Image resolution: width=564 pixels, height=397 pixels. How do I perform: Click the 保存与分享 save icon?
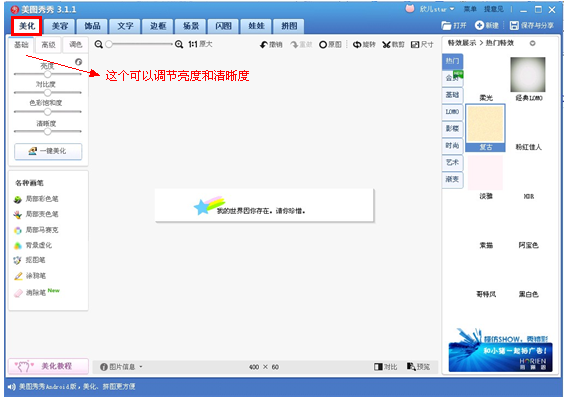(x=514, y=25)
